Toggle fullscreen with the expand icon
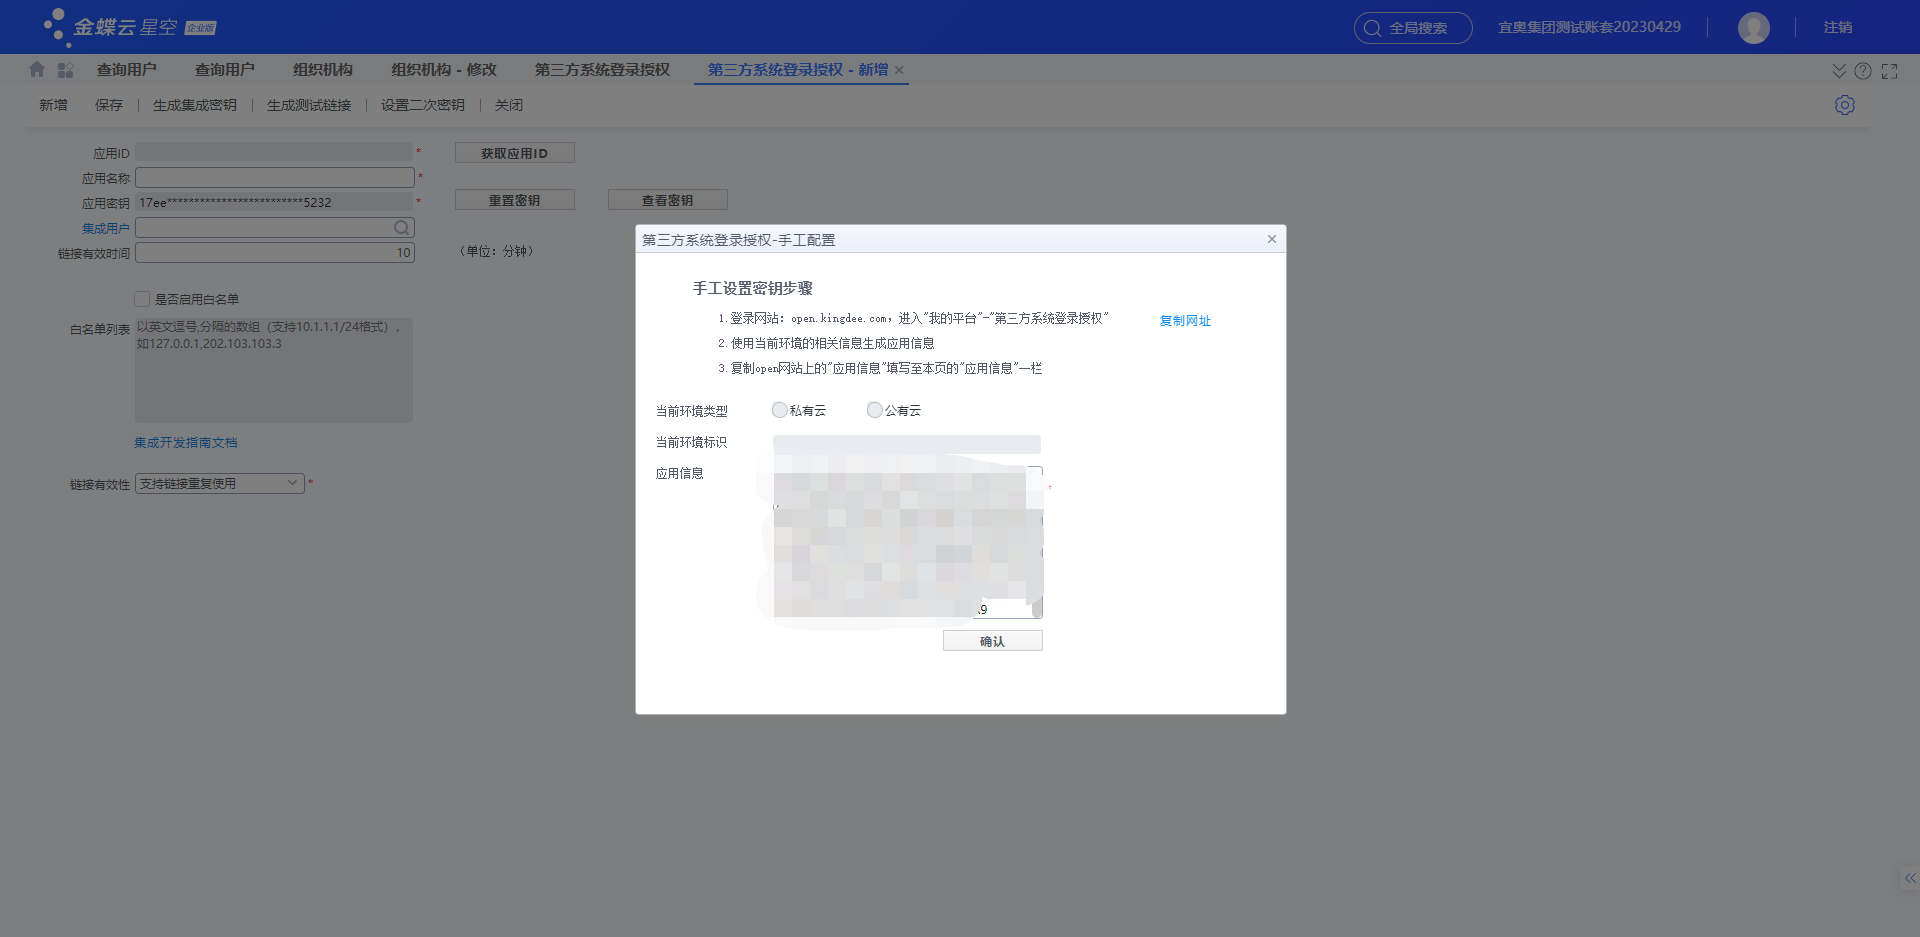This screenshot has height=937, width=1920. point(1889,71)
